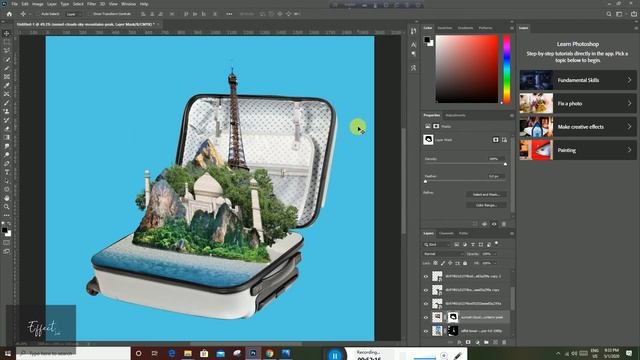Open Auto-Select Layer dropdown in options bar
Screen dimensions: 640x360
(x=73, y=14)
